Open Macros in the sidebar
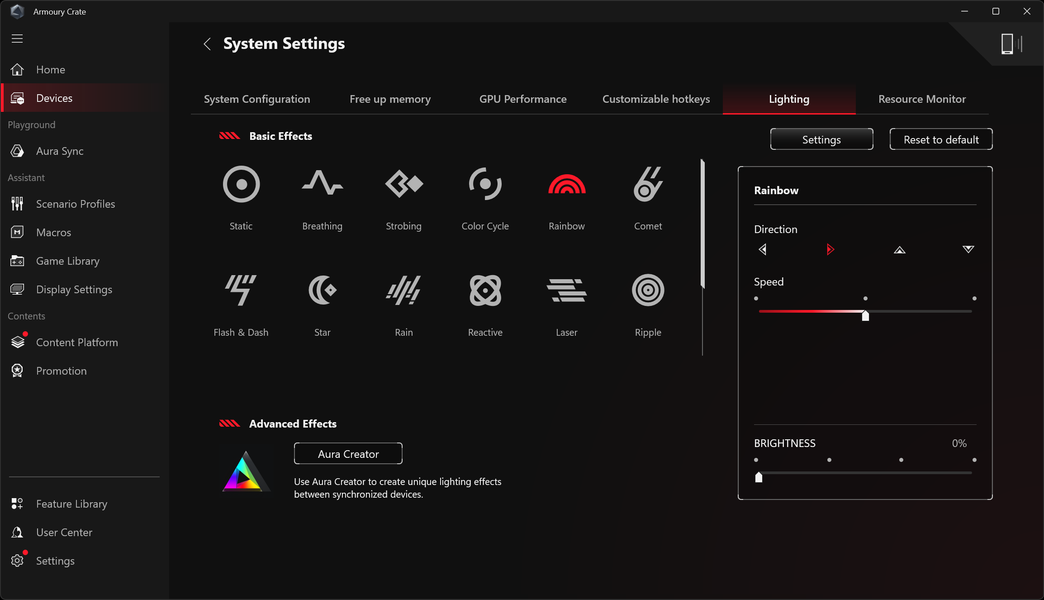Image resolution: width=1044 pixels, height=600 pixels. (85, 232)
